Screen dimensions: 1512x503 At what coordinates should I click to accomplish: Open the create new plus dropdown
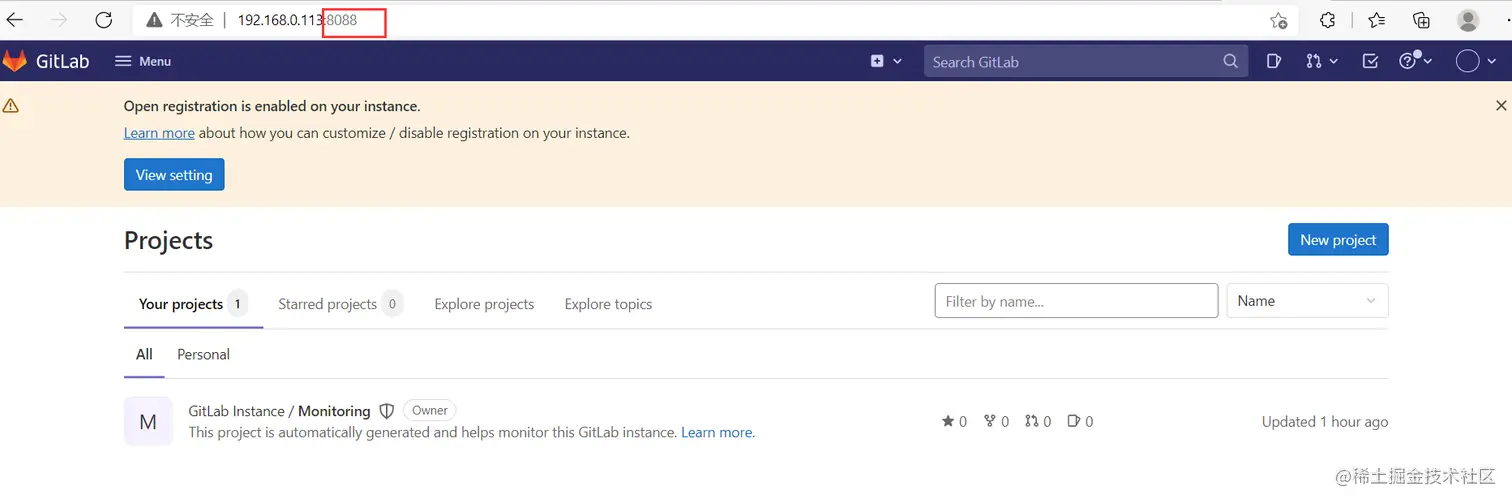click(x=886, y=61)
